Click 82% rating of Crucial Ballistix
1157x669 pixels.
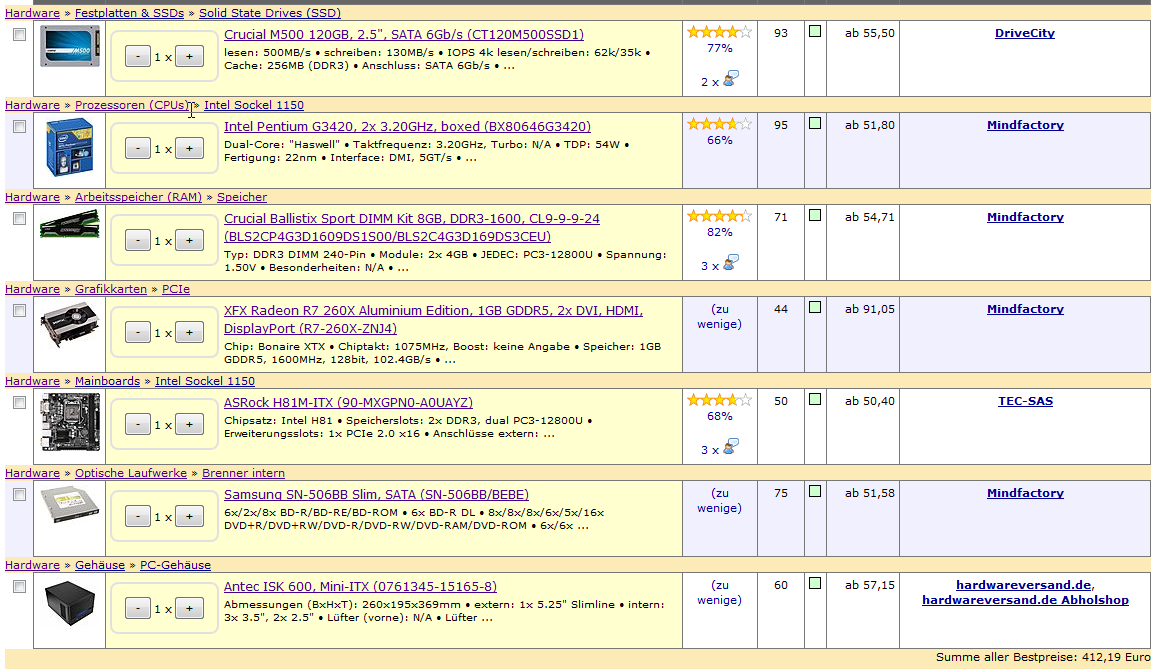pos(719,232)
